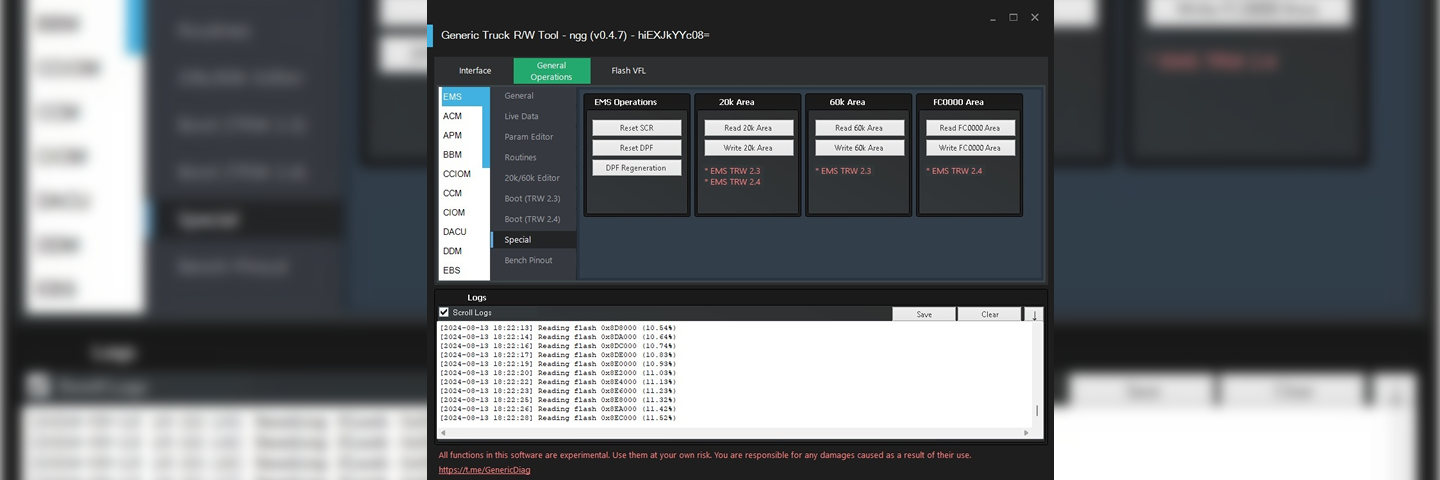Go to Bench Pinout section
Viewport: 1440px width, 480px height.
coord(528,261)
